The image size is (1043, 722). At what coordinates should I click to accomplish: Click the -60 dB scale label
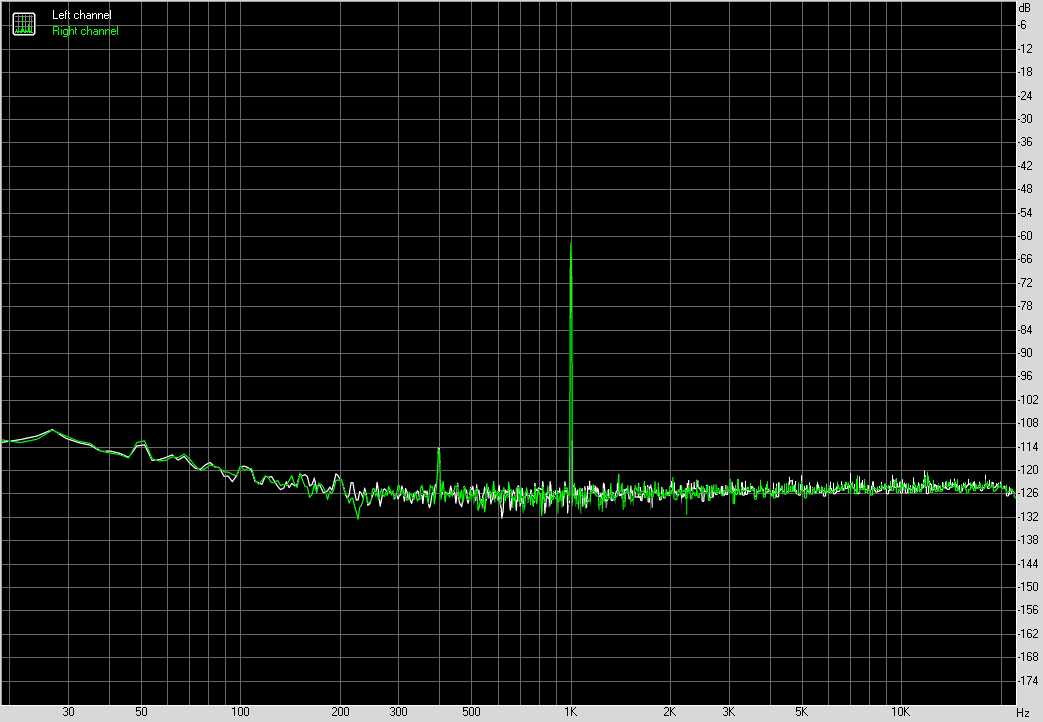click(1025, 236)
